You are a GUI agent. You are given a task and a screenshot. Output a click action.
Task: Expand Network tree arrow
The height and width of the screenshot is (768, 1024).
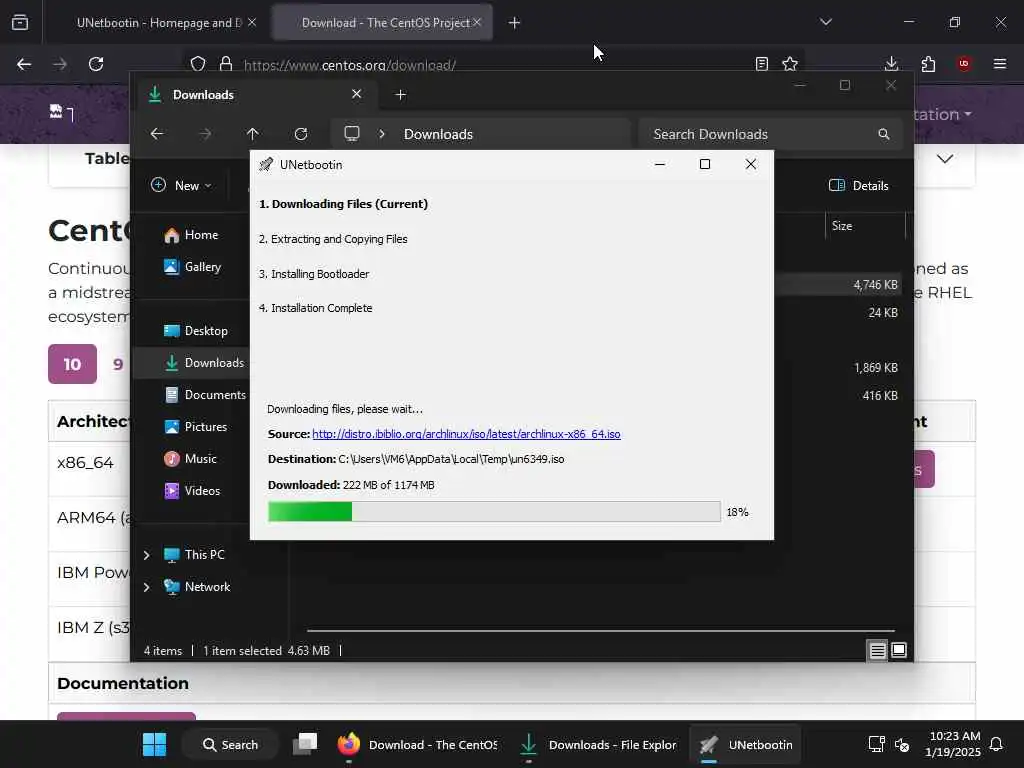(x=146, y=587)
